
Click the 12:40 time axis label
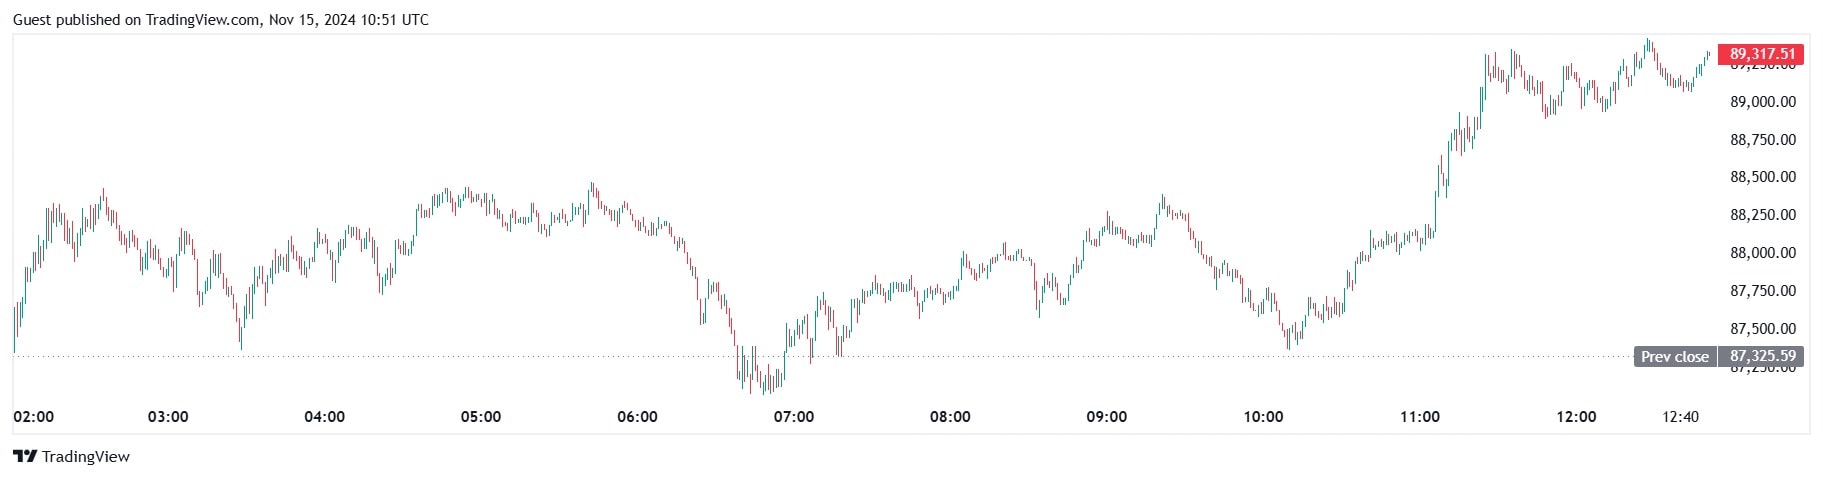point(1680,416)
